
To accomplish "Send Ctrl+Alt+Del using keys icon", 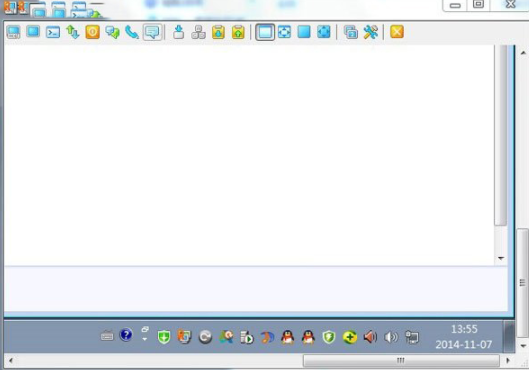I will 198,32.
